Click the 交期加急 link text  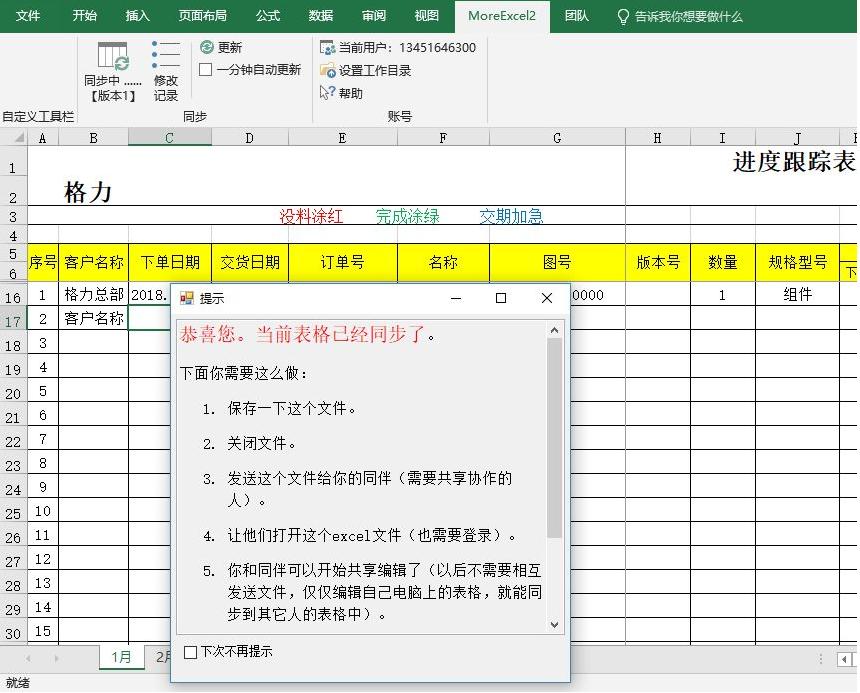510,214
